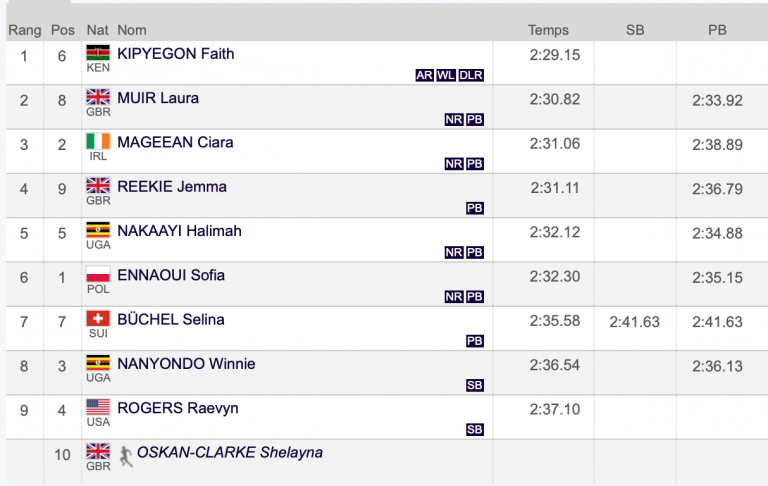Screen dimensions: 768x486
Task: Click the Rang column header
Action: (24, 30)
